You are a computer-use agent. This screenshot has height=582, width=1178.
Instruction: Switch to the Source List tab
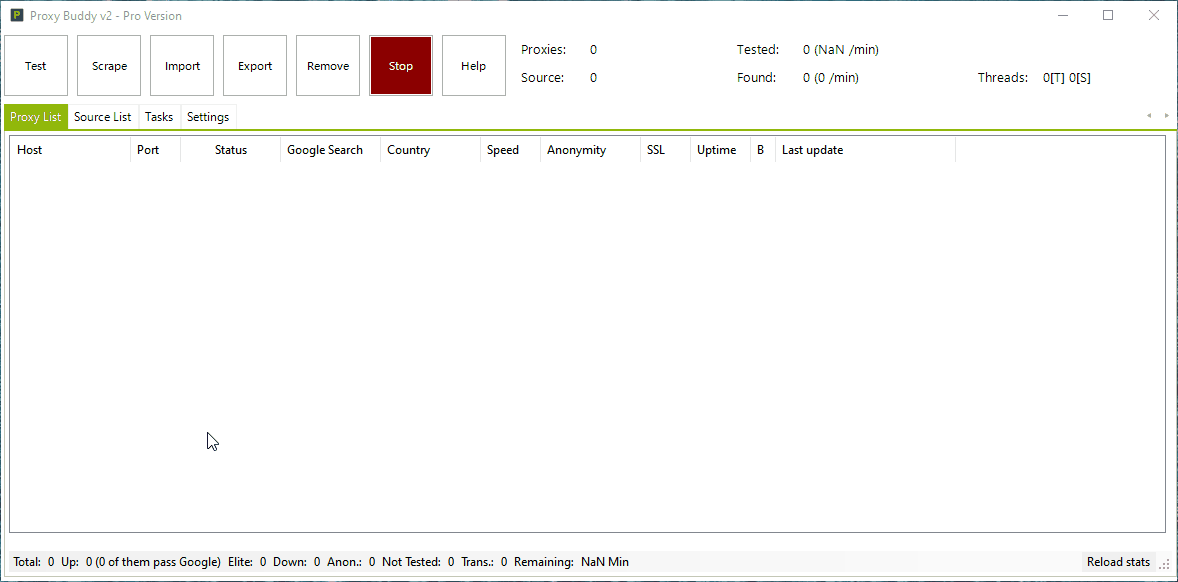pos(103,116)
